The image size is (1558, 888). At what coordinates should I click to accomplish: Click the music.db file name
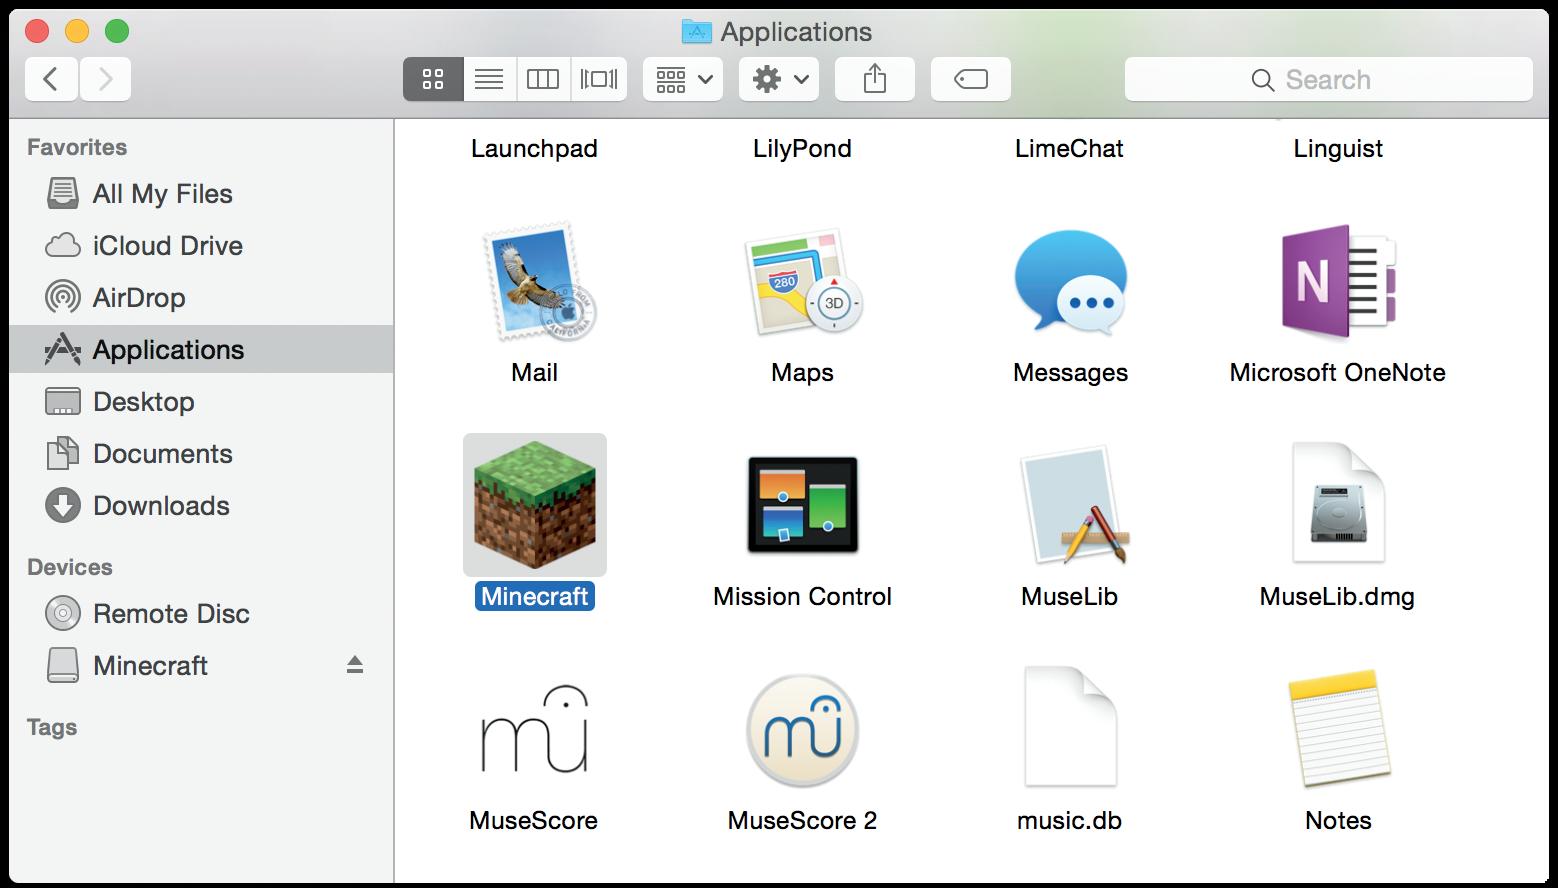point(1069,821)
